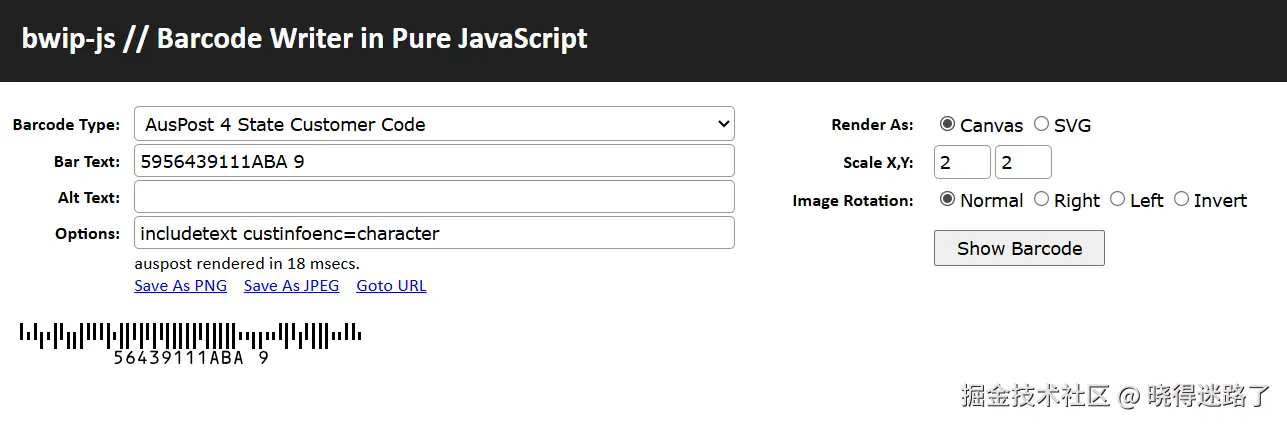Viewport: 1287px width, 425px height.
Task: Click the 'Render As:' label
Action: 872,125
